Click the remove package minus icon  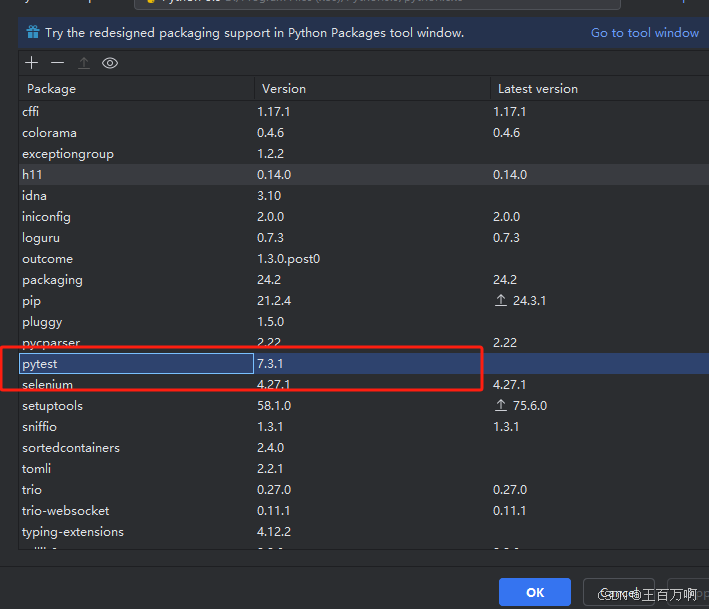(57, 63)
